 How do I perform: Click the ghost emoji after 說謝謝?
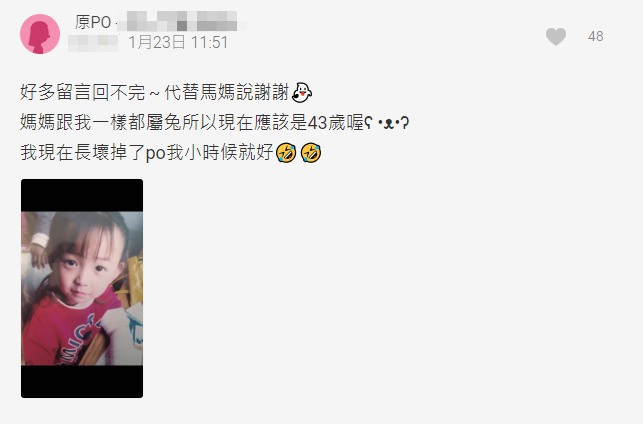(301, 92)
